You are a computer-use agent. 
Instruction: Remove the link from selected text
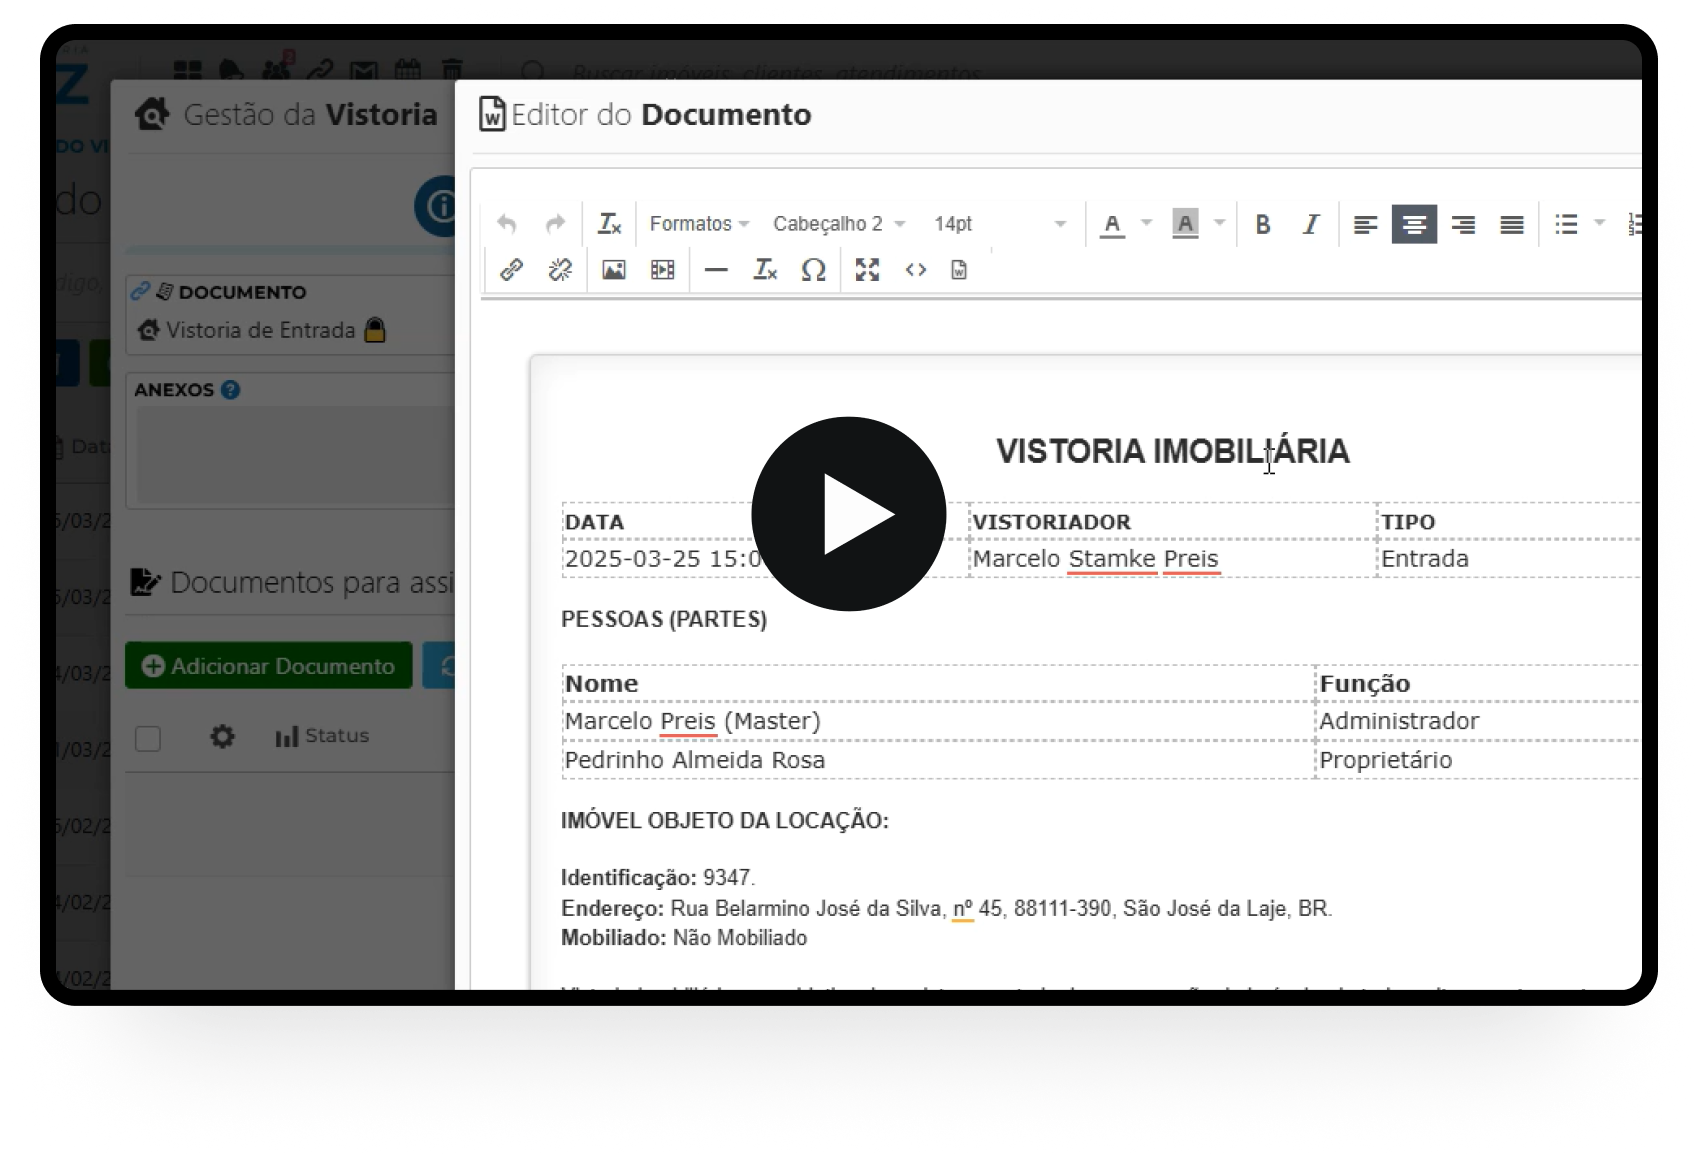click(x=559, y=269)
